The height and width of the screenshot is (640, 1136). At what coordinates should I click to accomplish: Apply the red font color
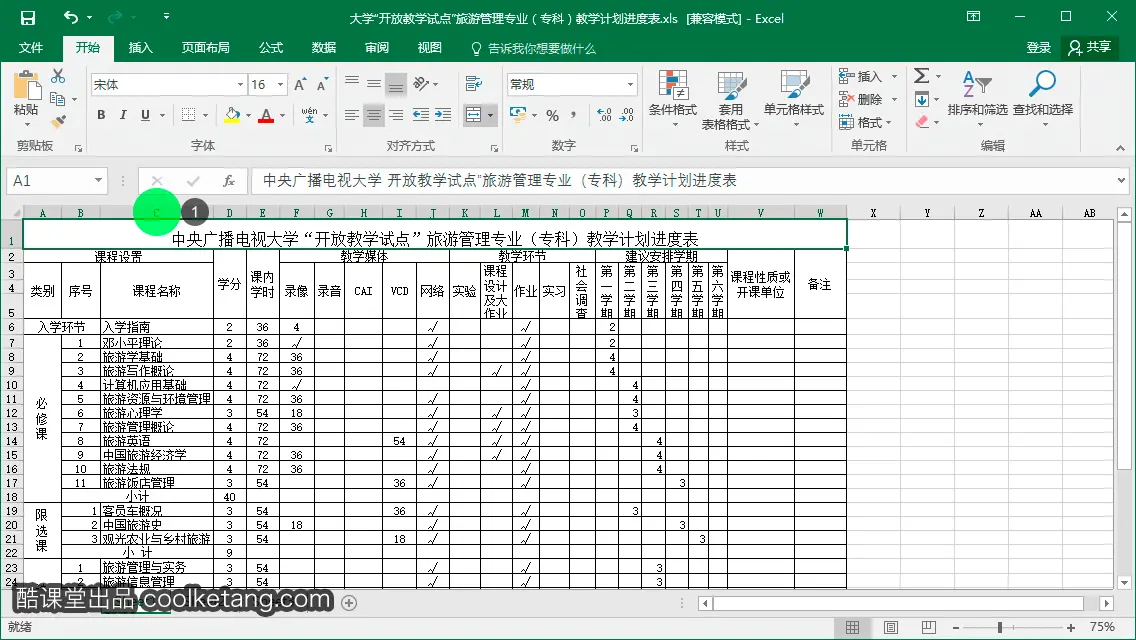pos(266,115)
